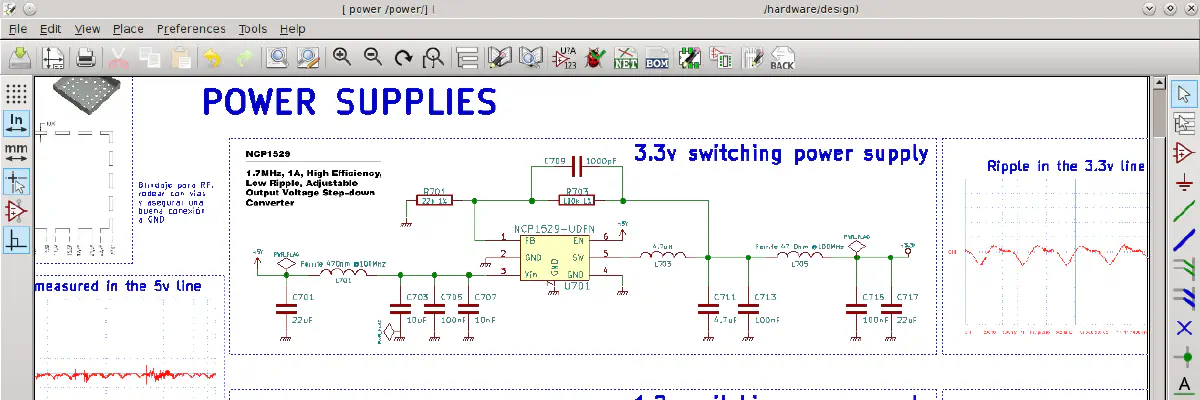
Task: Click 'Ripple in the 3.3v line' label
Action: pos(1066,166)
